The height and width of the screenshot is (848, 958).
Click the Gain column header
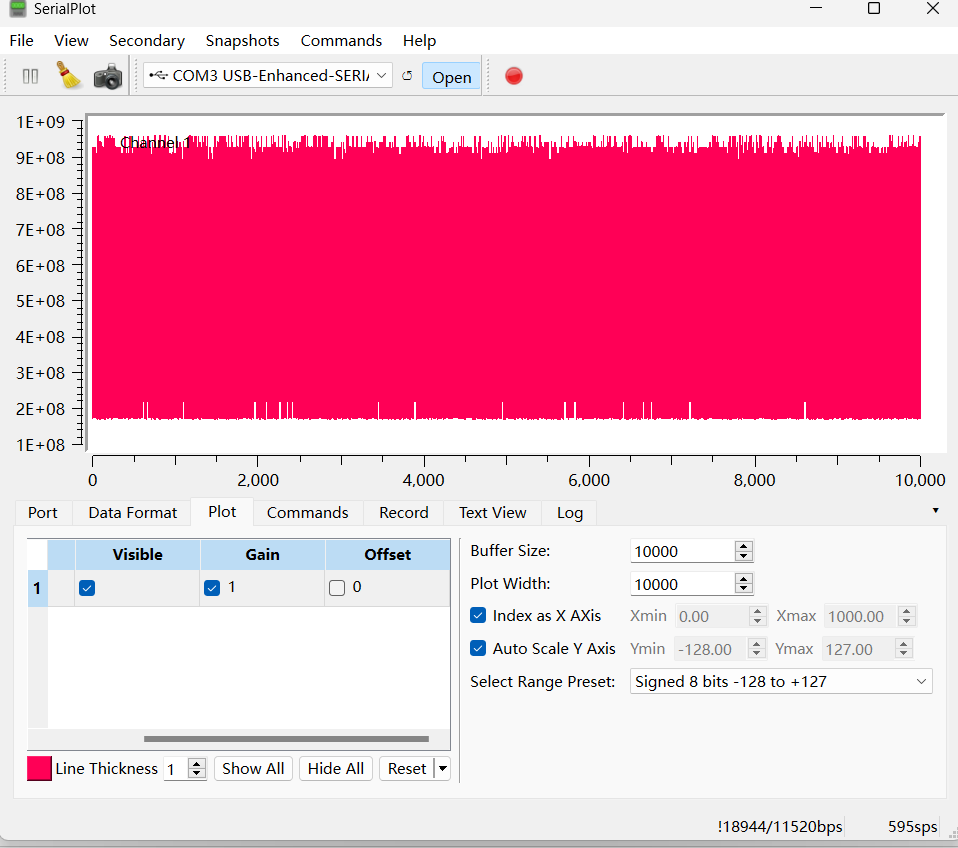click(x=263, y=555)
